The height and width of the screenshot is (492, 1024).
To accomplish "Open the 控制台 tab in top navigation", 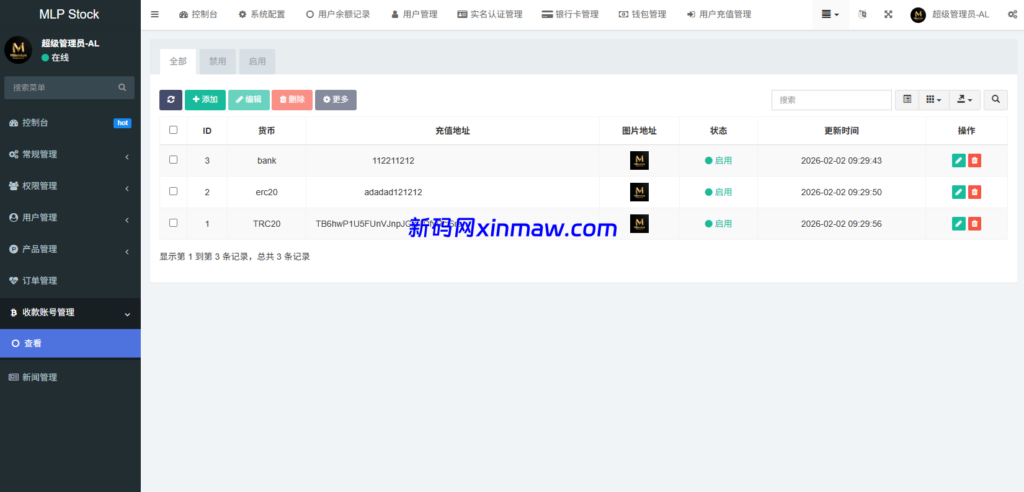I will [x=197, y=14].
